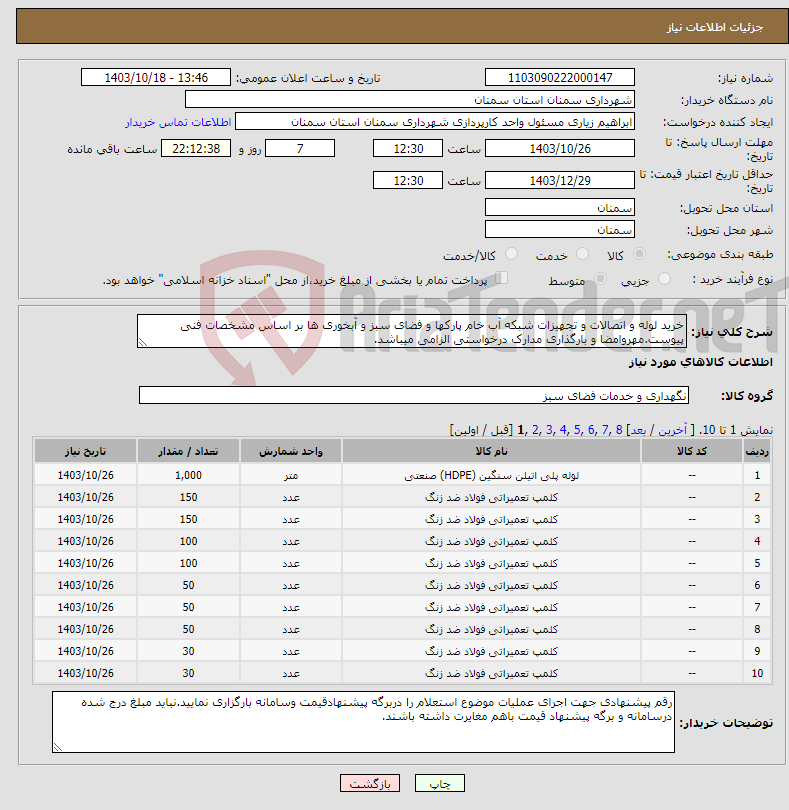Go to page 6 of items
Image resolution: width=789 pixels, height=810 pixels.
pos(591,430)
